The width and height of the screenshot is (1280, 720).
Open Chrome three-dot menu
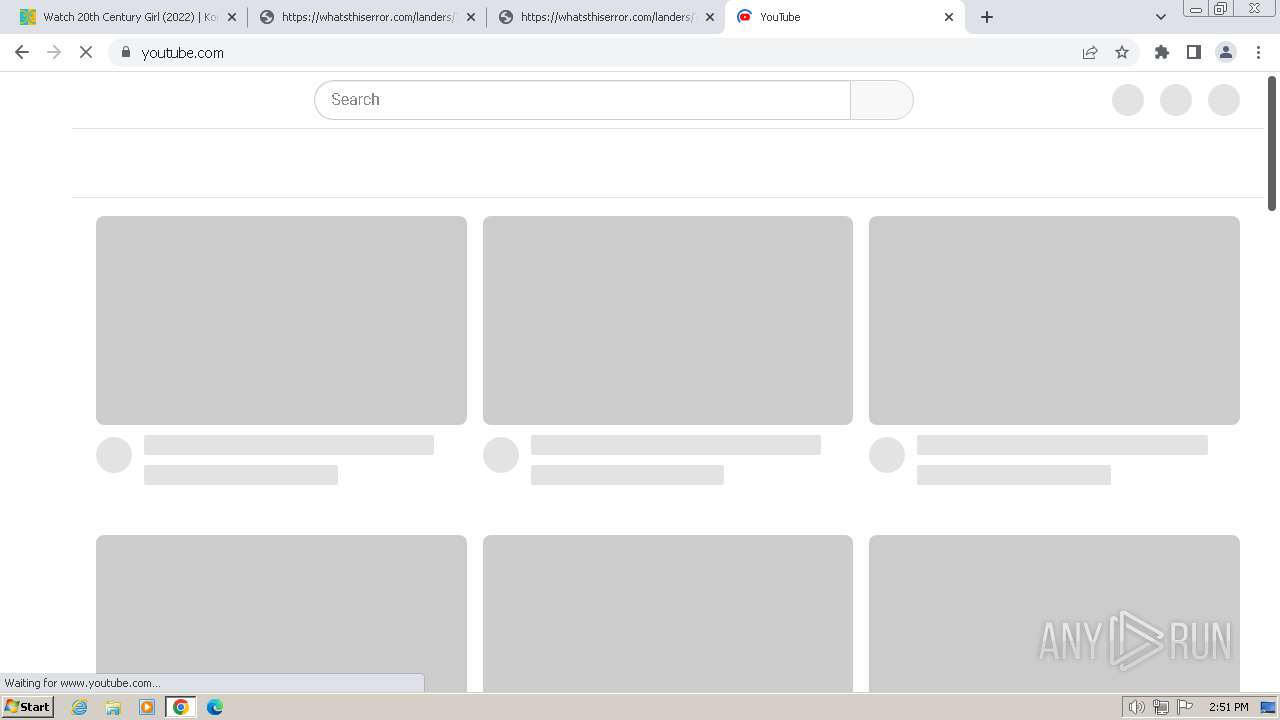click(x=1258, y=52)
